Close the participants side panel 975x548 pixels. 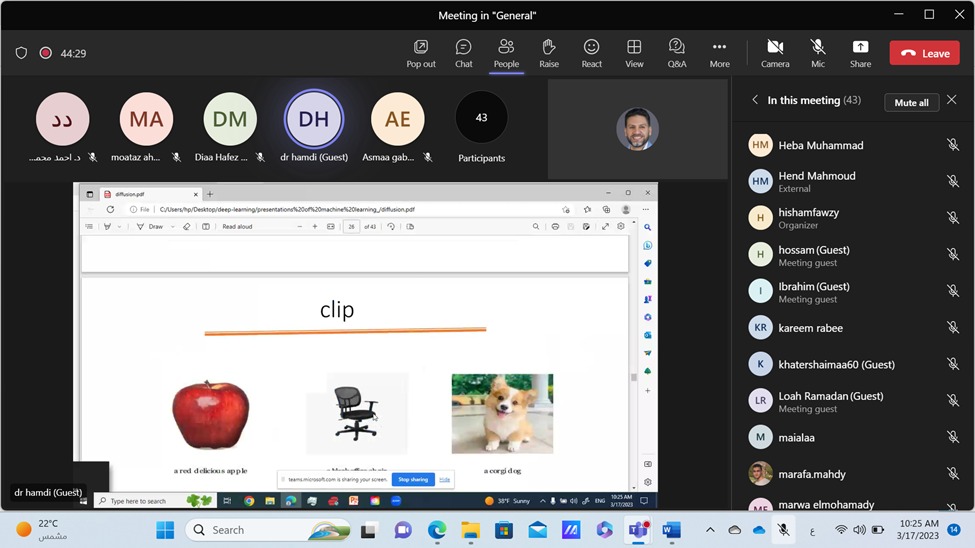click(x=952, y=101)
